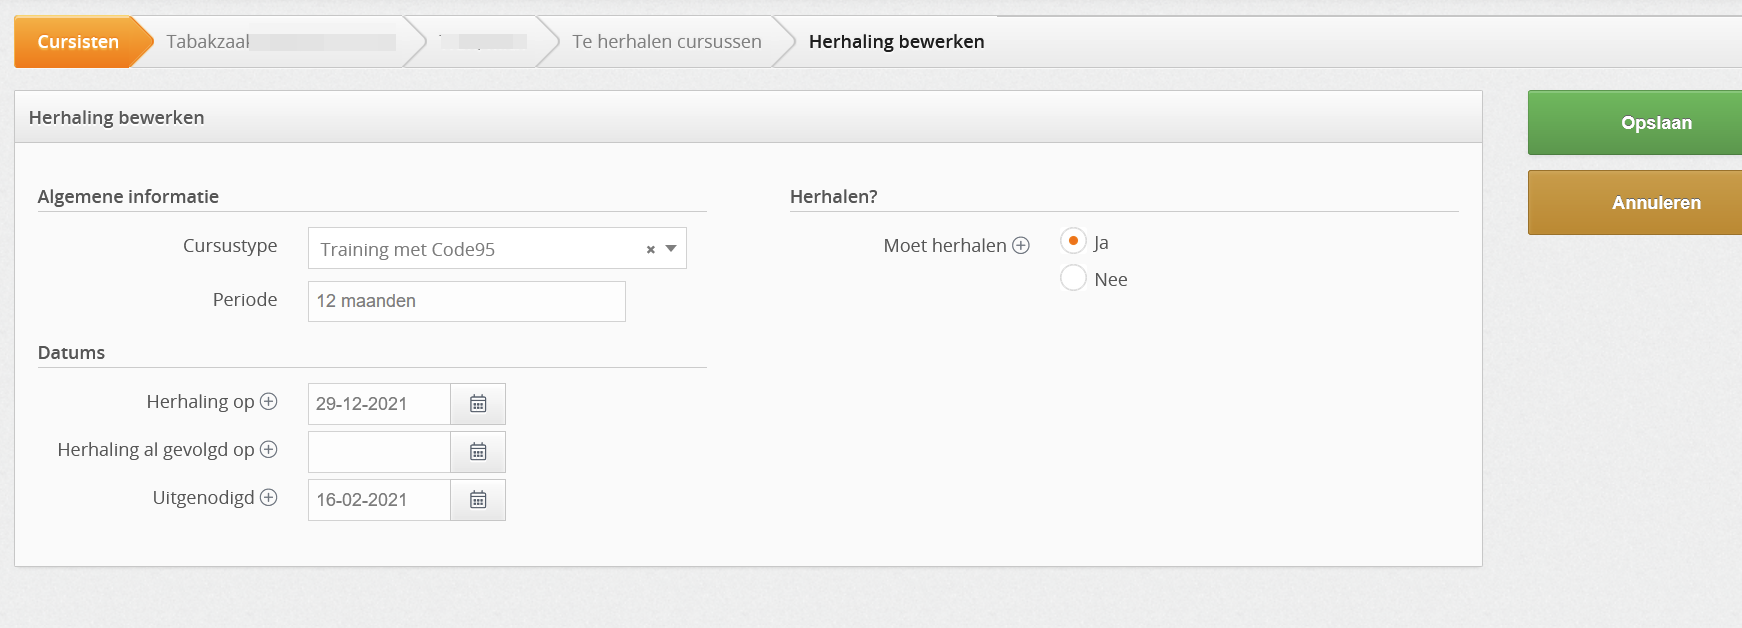Click the Training met Code95 selection text
This screenshot has height=628, width=1742.
[x=408, y=250]
